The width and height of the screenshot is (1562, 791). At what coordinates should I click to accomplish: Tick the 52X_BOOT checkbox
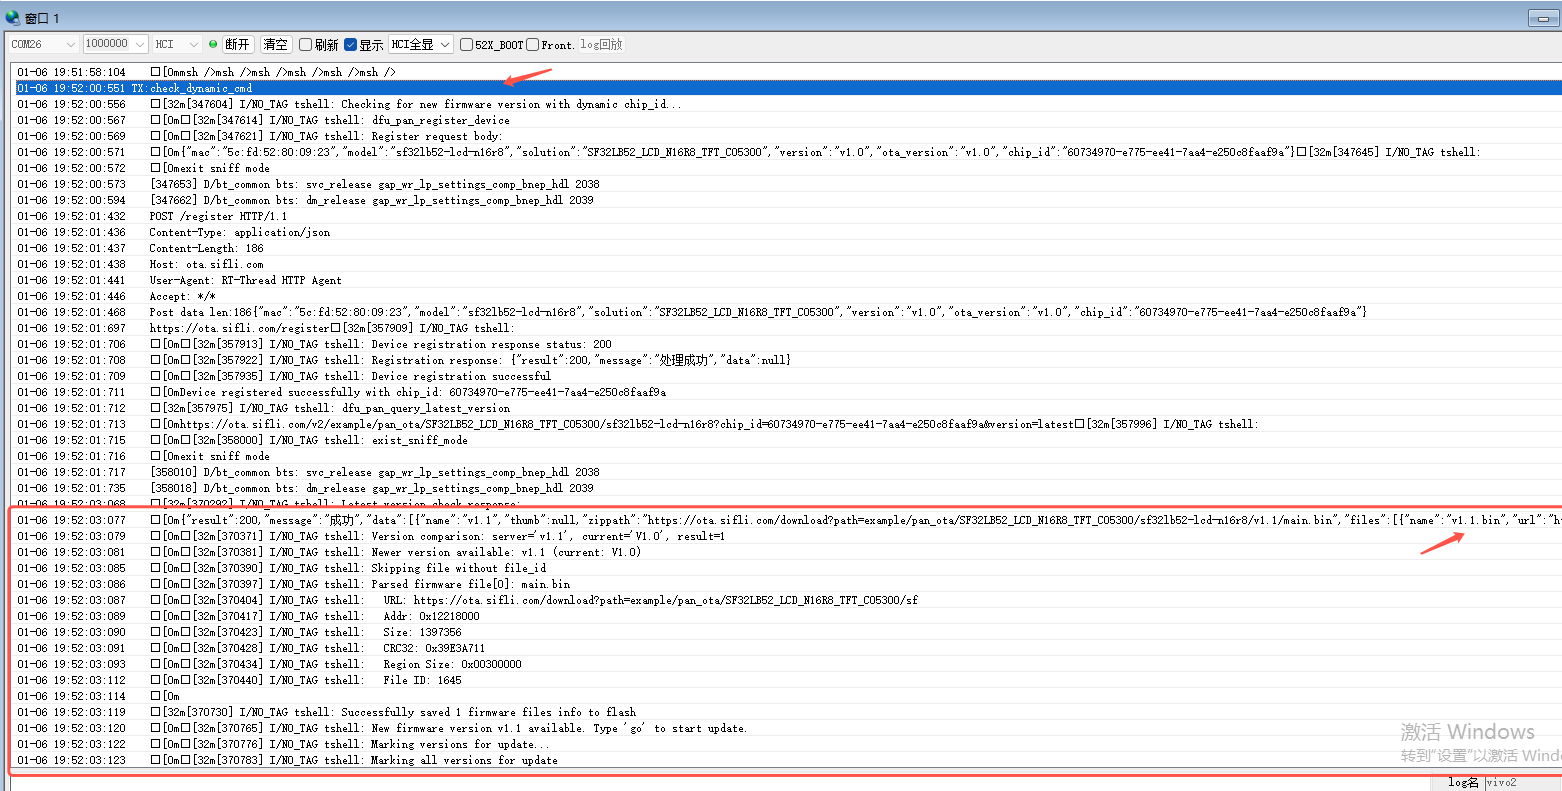467,45
